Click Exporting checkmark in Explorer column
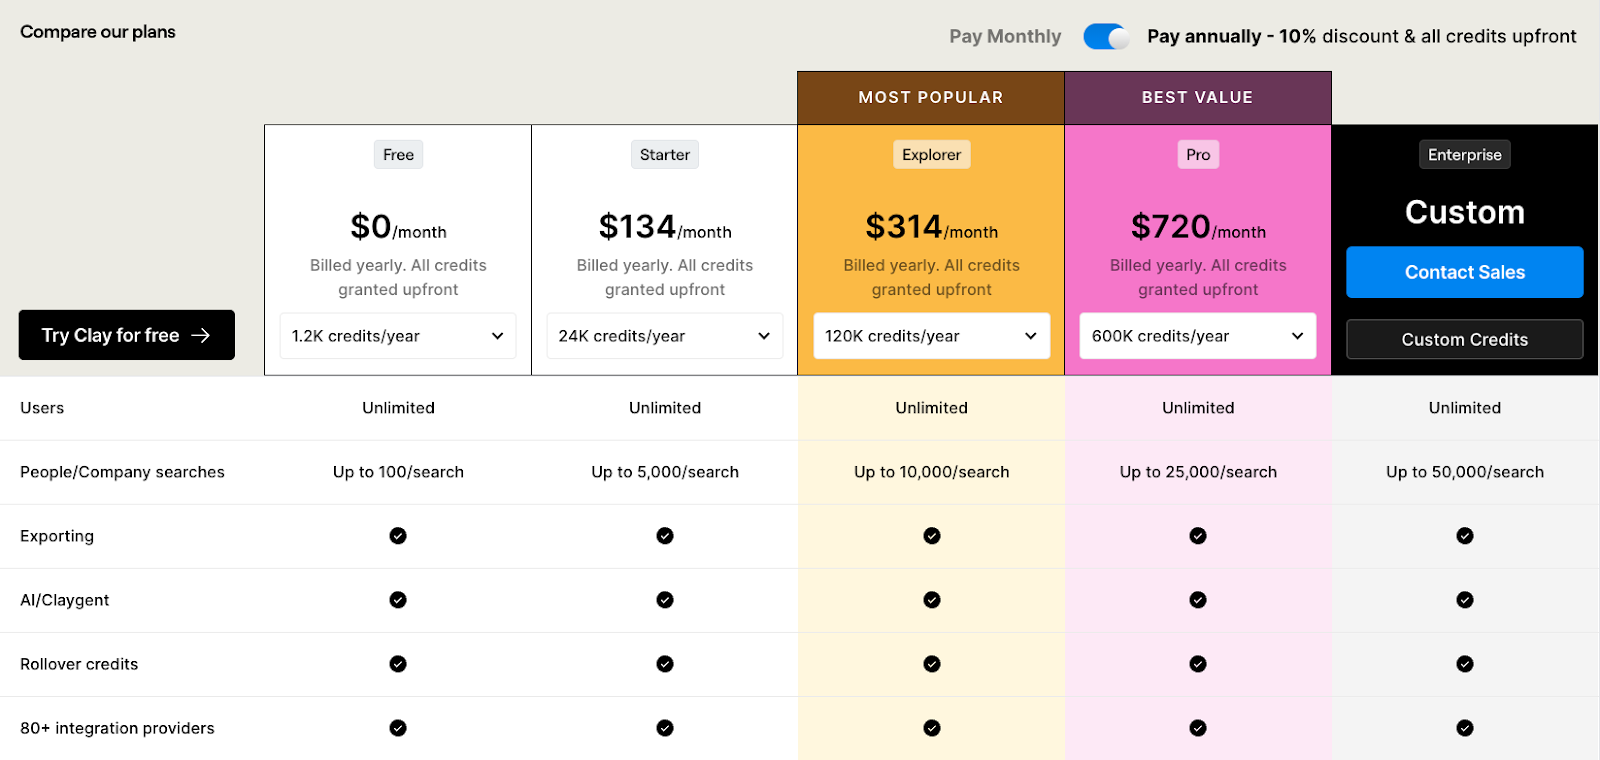This screenshot has height=760, width=1600. [x=932, y=536]
